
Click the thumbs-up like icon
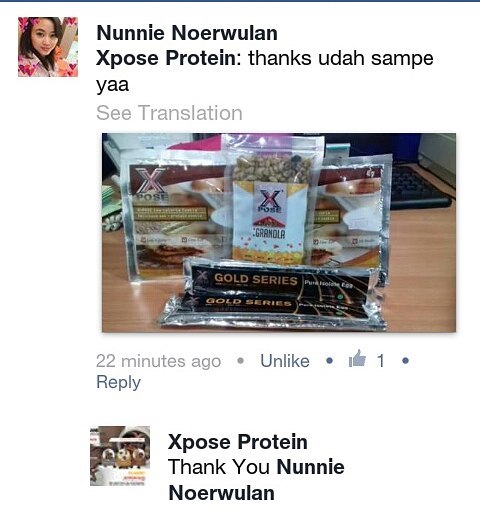[357, 359]
